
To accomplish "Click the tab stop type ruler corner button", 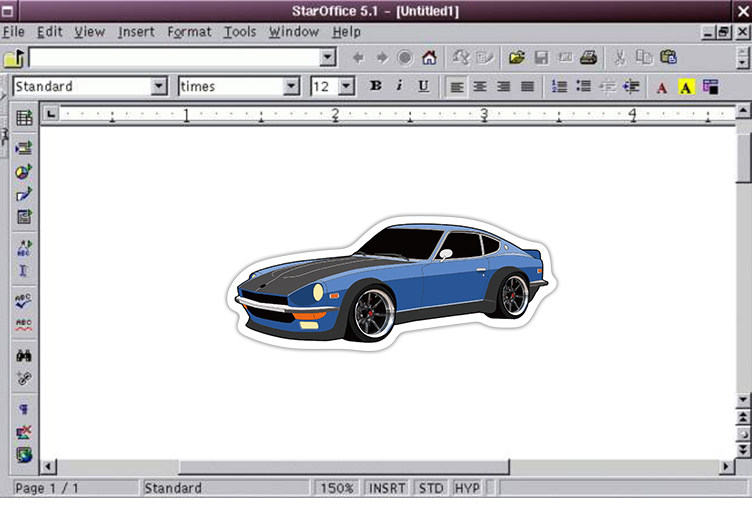I will tap(51, 114).
